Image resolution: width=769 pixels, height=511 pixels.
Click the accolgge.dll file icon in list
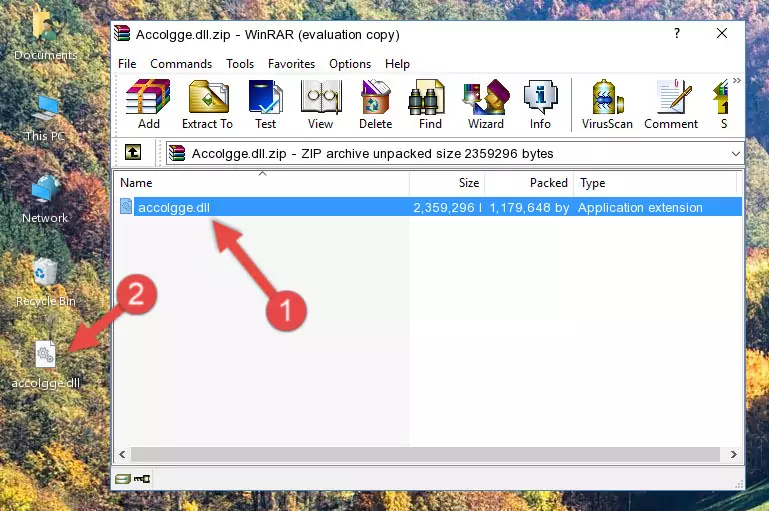[x=126, y=206]
